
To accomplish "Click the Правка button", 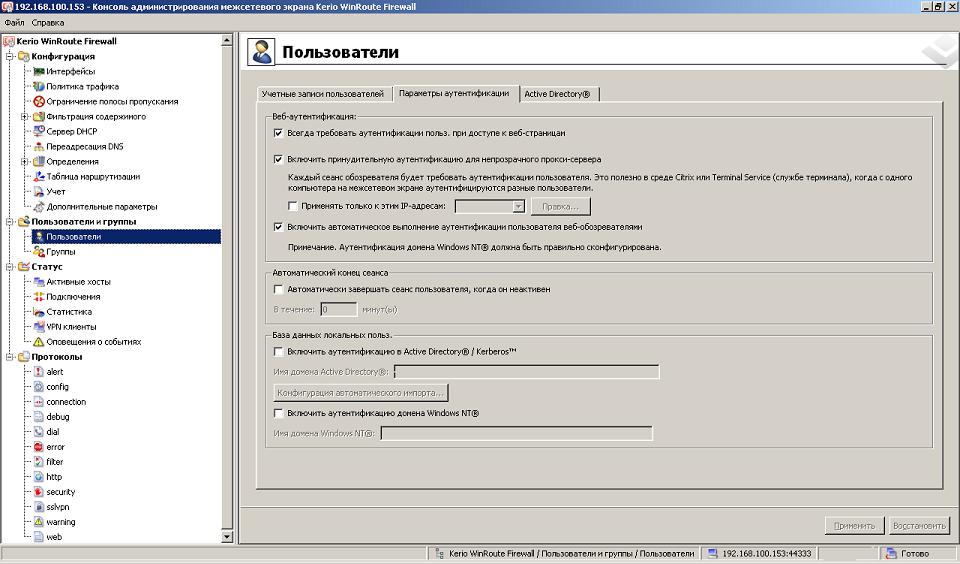I will pyautogui.click(x=560, y=206).
